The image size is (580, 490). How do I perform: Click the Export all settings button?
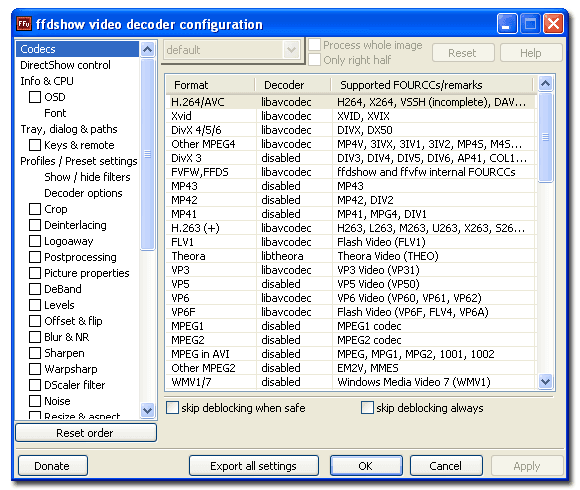[254, 466]
